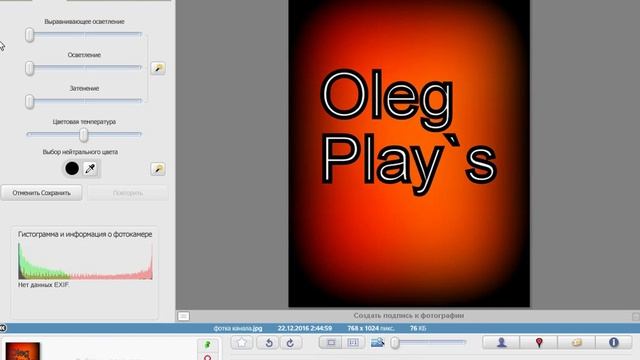Click the green pushpin hold icon
Viewport: 640px width, 360px height.
pos(208,344)
